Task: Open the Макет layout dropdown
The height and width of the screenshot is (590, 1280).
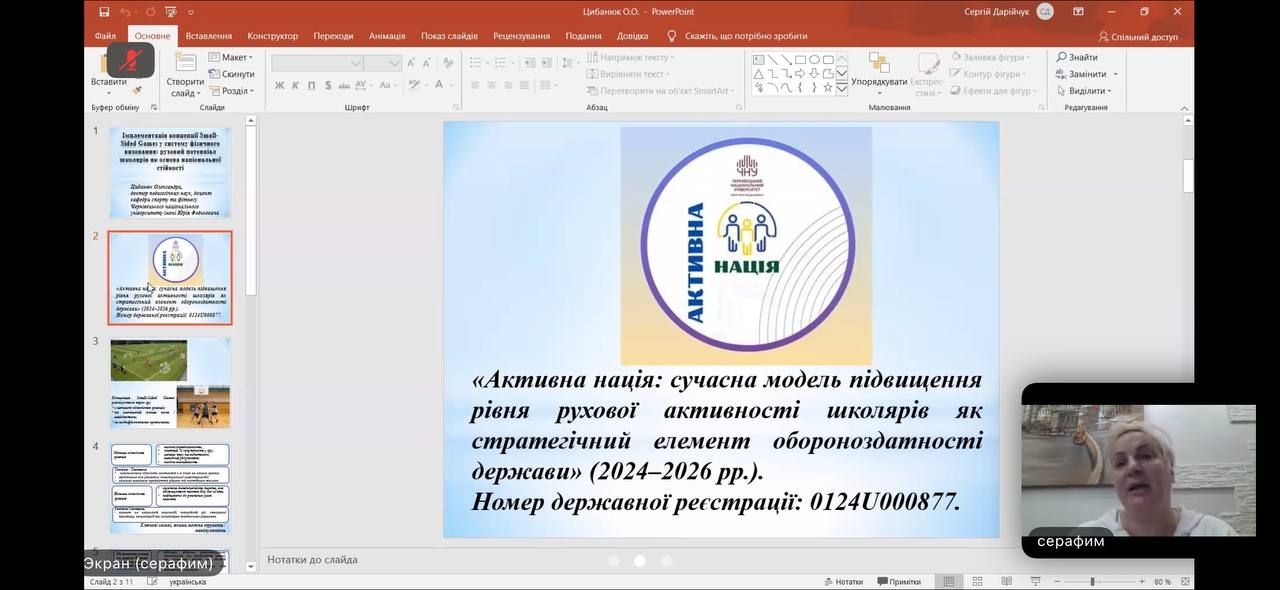Action: (231, 57)
